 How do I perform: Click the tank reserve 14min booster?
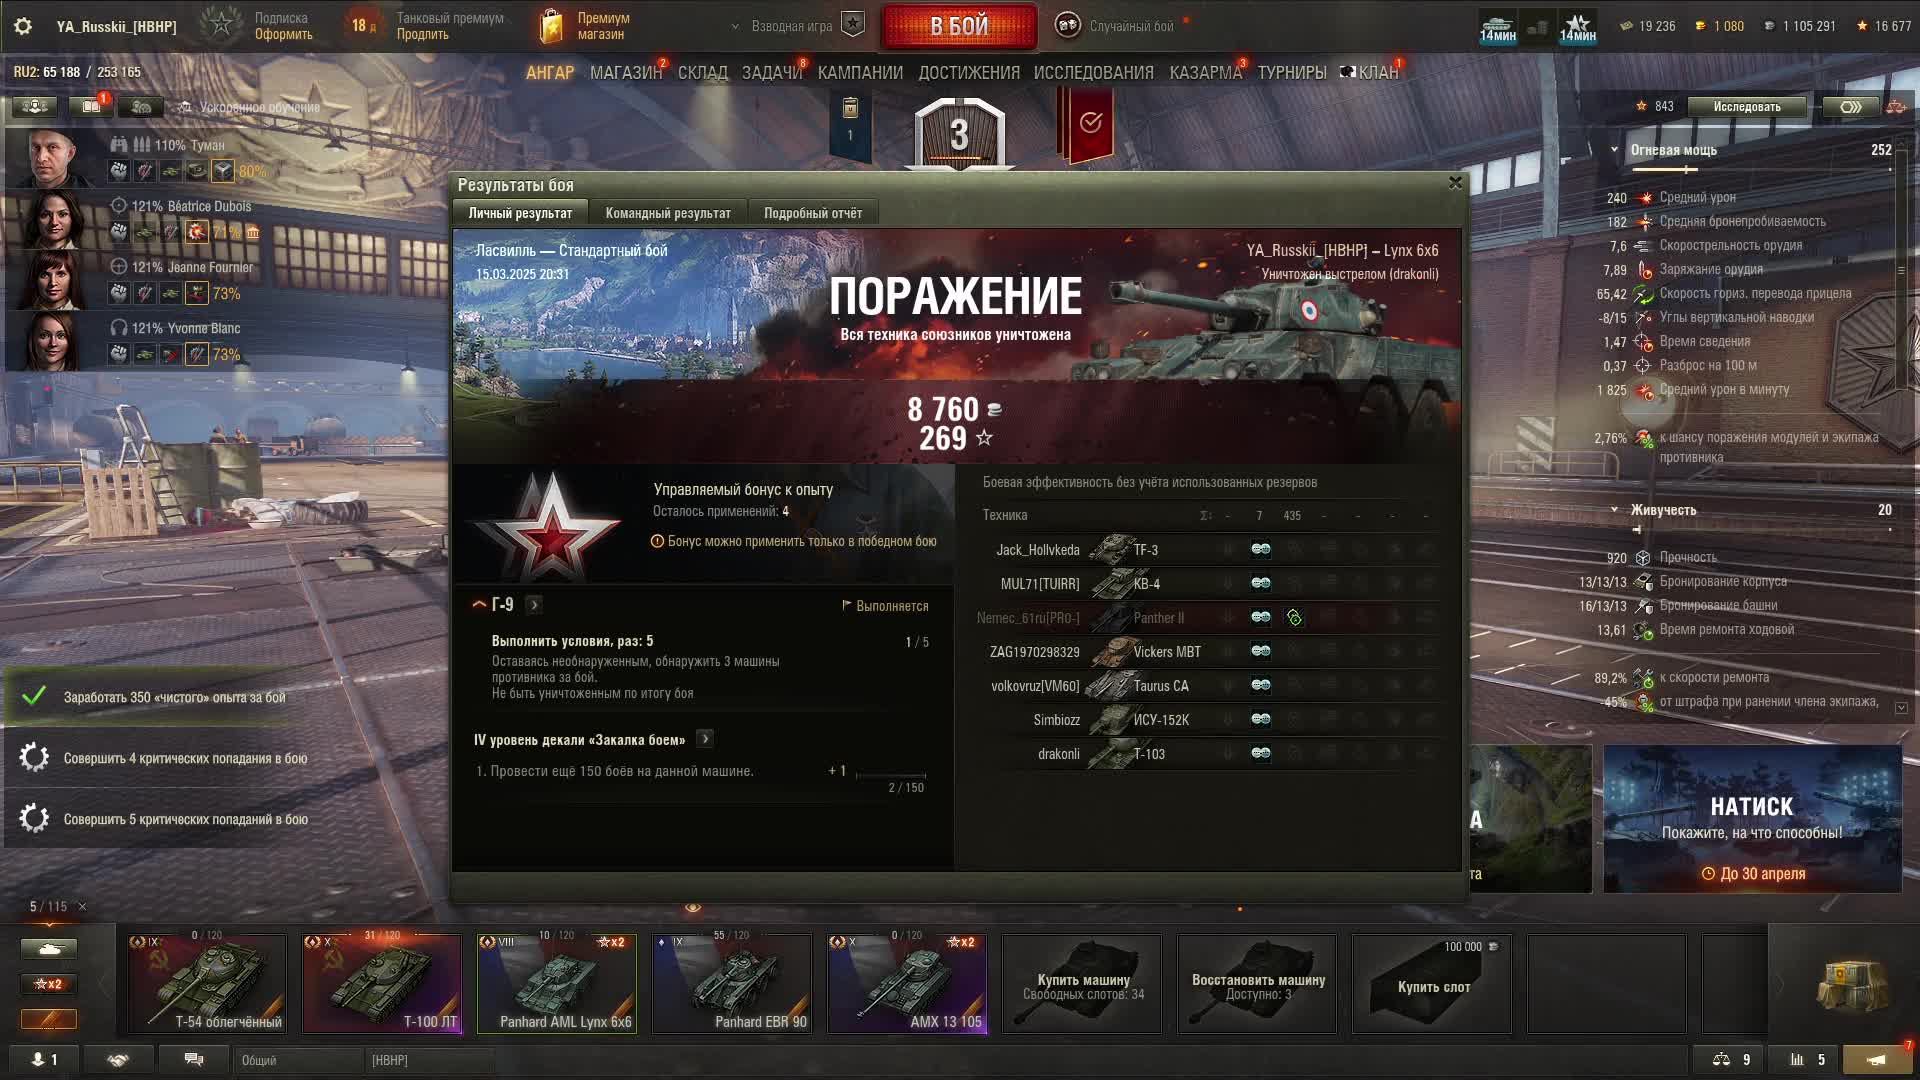pyautogui.click(x=1497, y=27)
